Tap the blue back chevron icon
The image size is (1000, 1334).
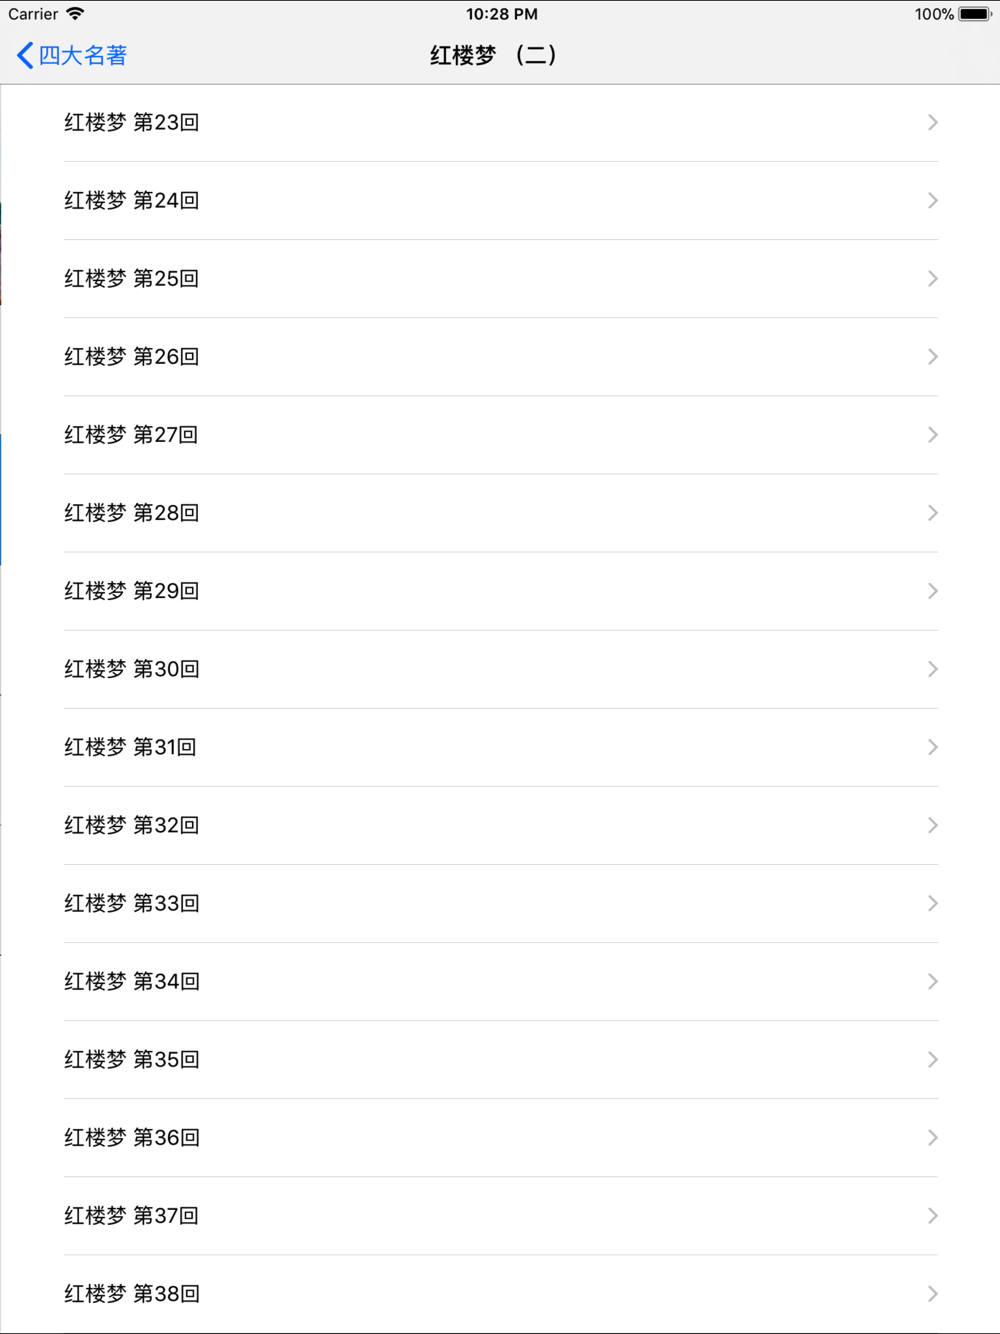tap(25, 55)
